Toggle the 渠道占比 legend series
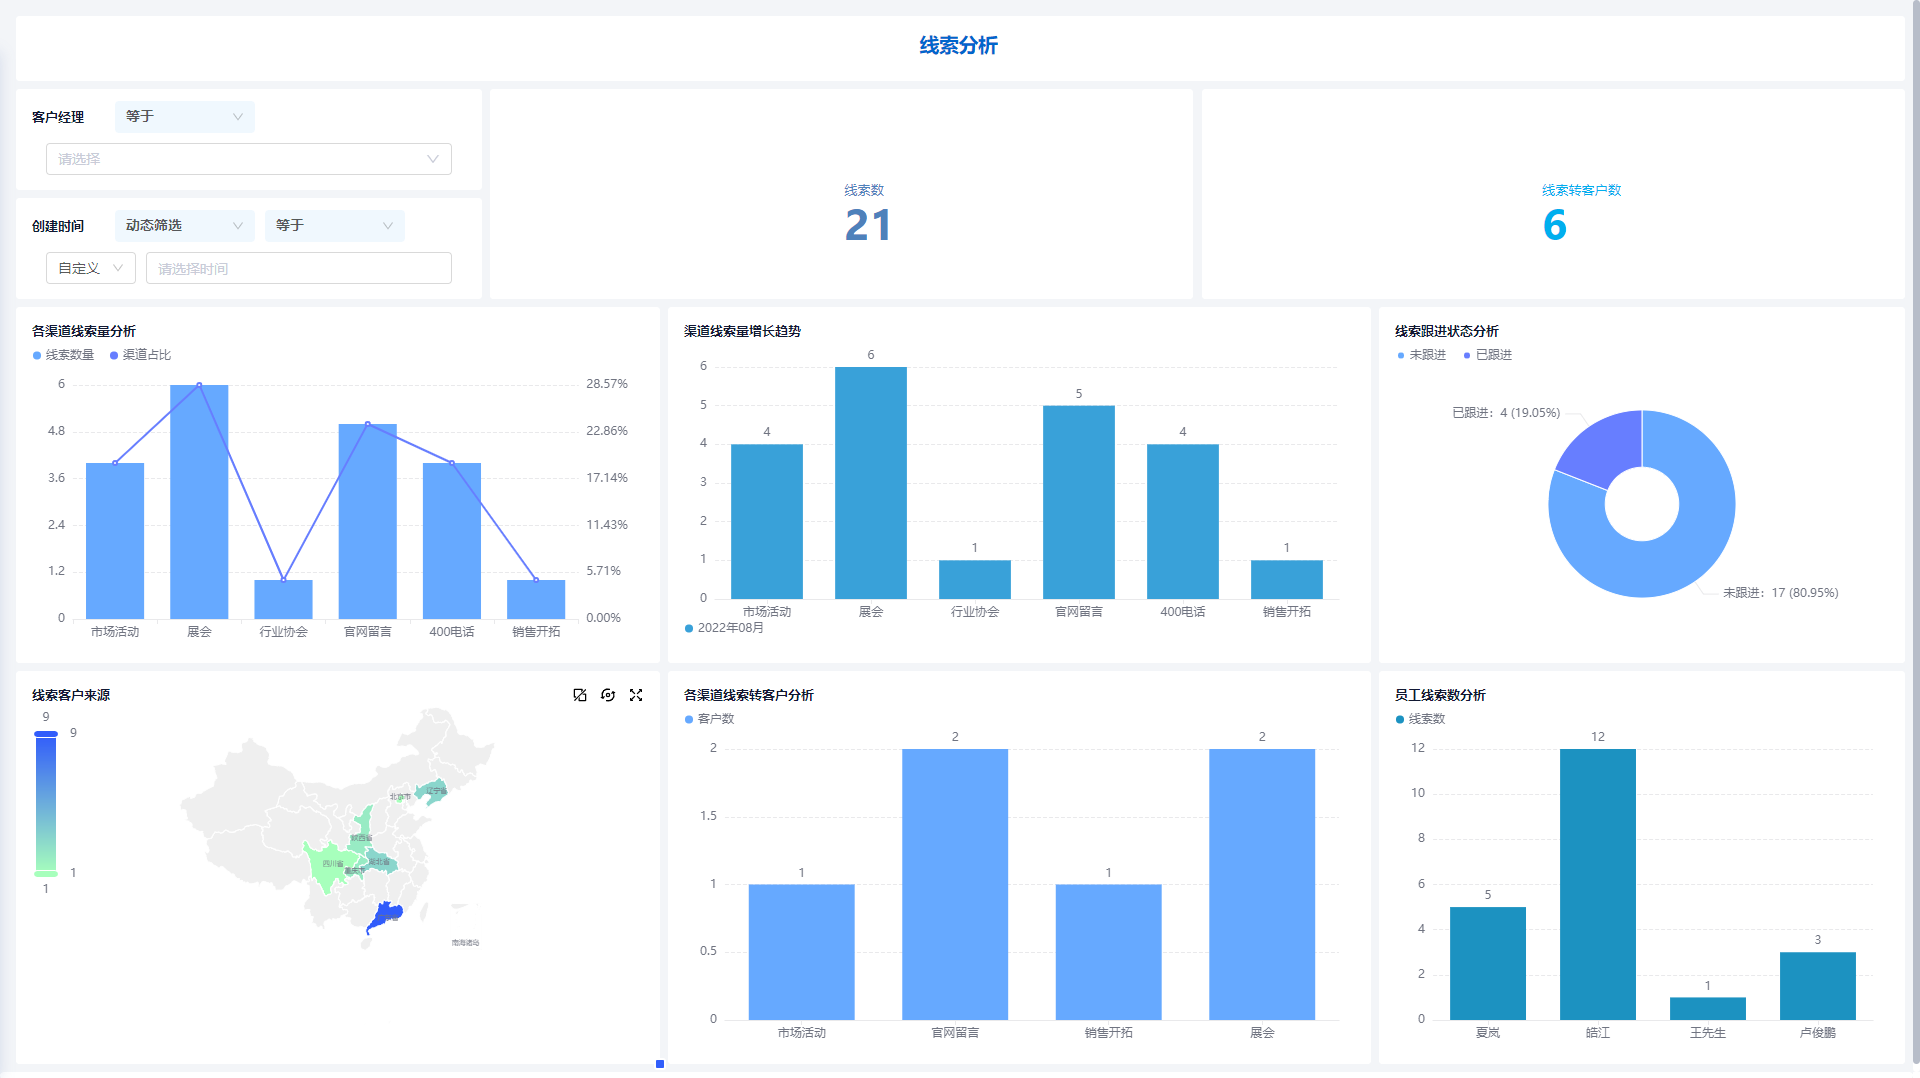 click(141, 355)
